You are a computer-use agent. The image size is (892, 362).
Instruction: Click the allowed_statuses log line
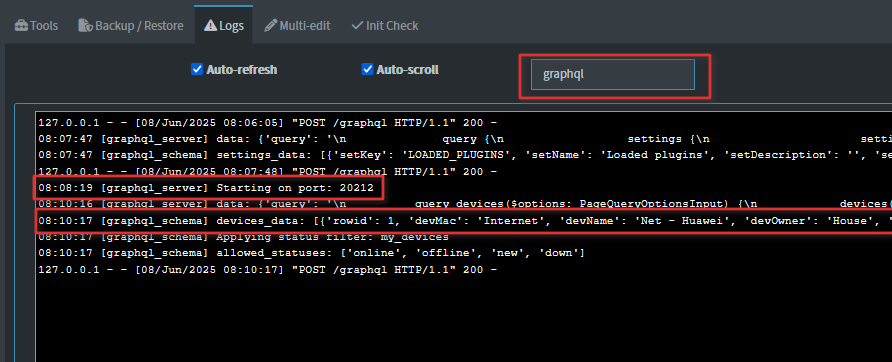point(311,253)
